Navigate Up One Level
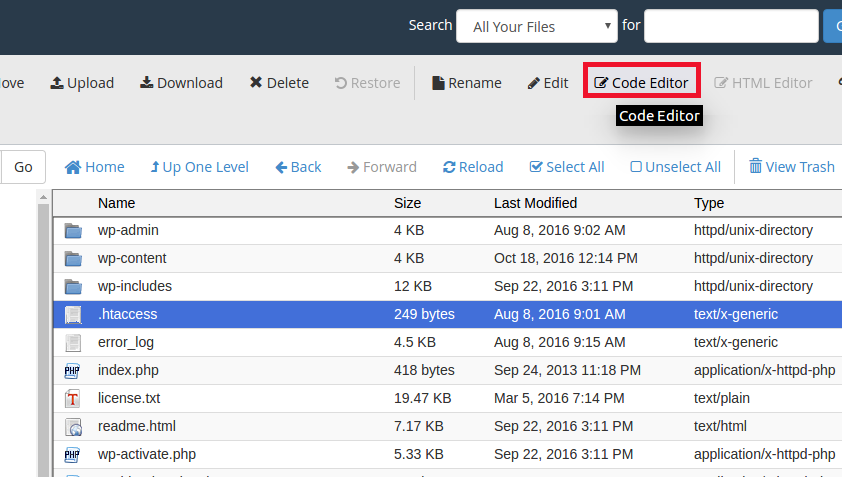This screenshot has width=842, height=477. tap(199, 167)
